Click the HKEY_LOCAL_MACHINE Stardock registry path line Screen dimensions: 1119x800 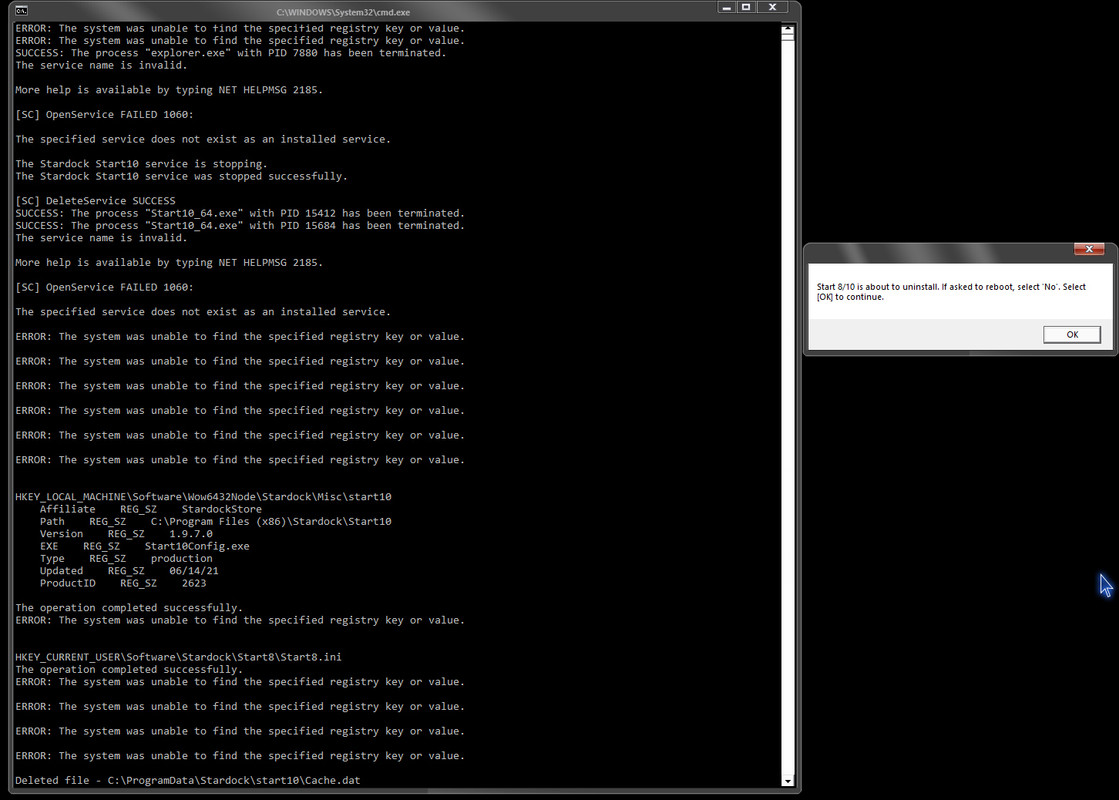[x=203, y=497]
